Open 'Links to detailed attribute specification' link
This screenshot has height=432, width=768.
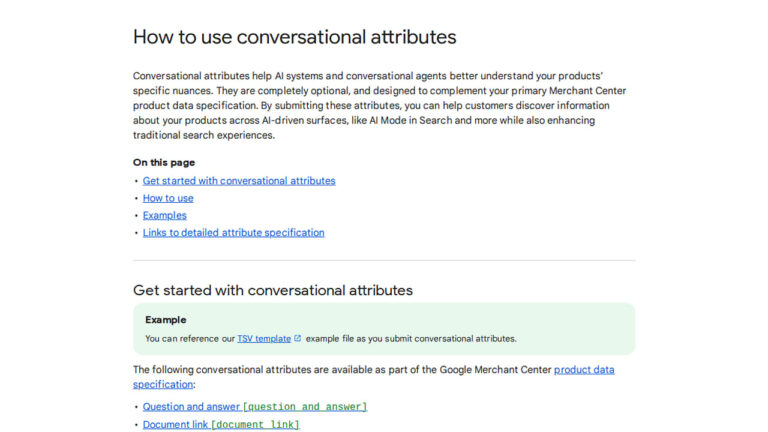coord(234,233)
